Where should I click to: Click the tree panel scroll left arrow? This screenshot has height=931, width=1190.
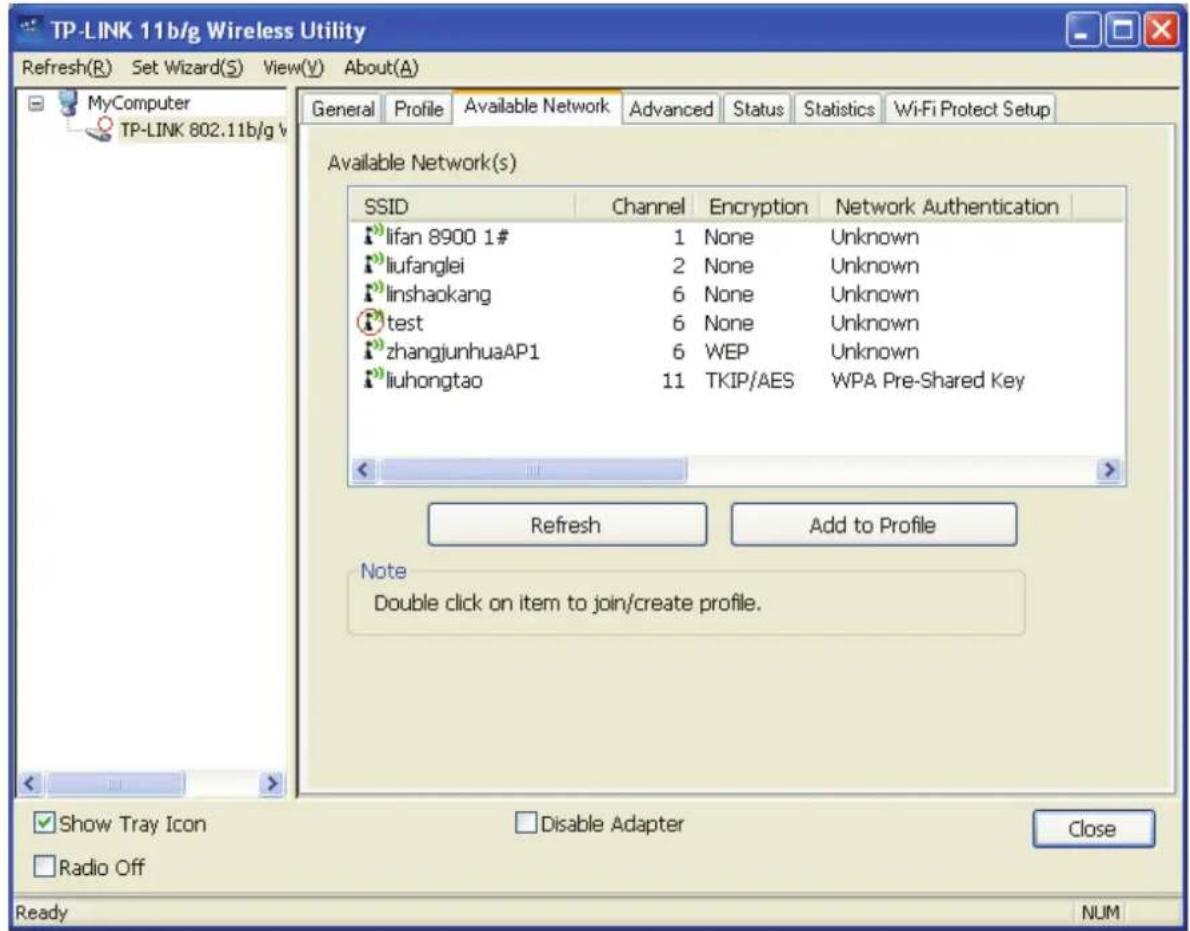click(30, 783)
